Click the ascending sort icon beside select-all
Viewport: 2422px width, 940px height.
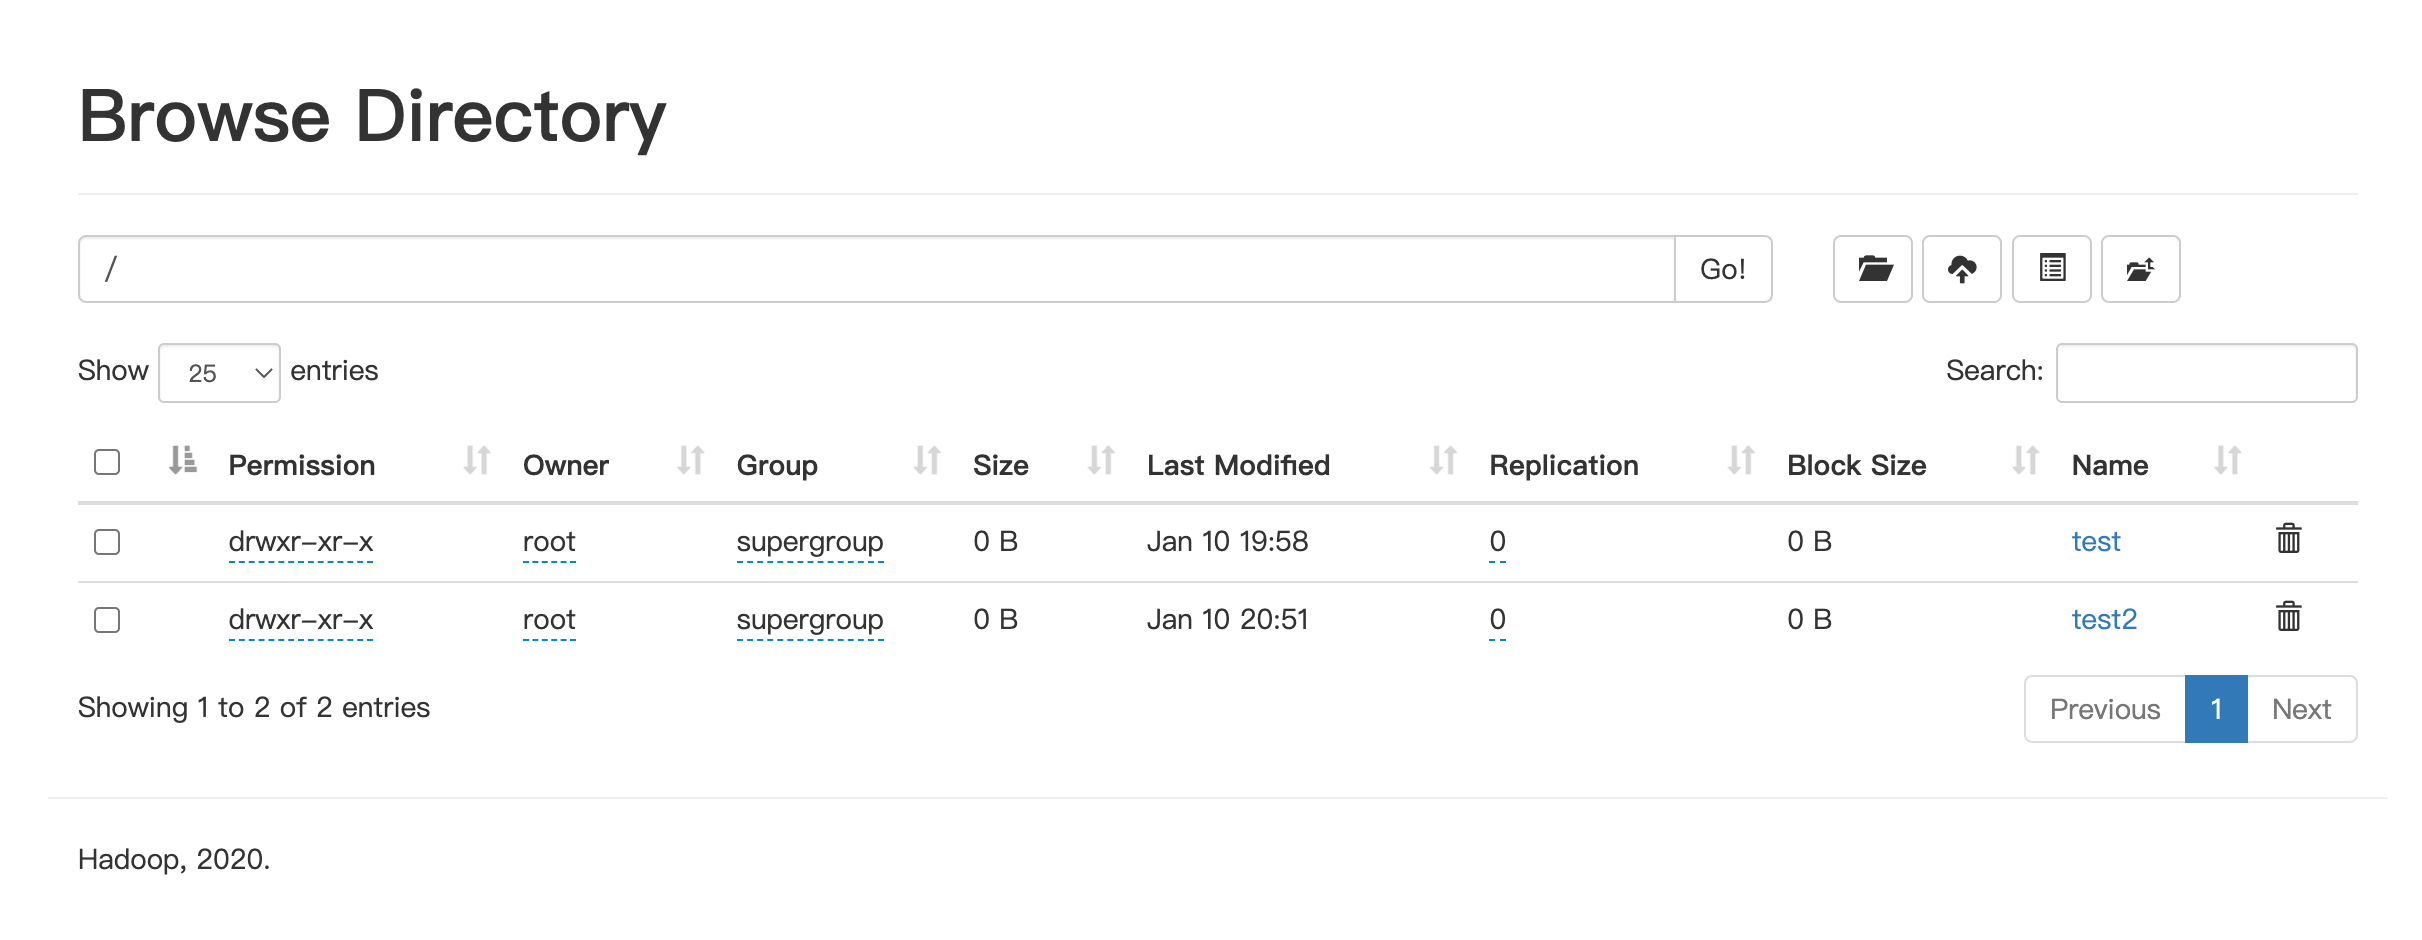click(182, 460)
